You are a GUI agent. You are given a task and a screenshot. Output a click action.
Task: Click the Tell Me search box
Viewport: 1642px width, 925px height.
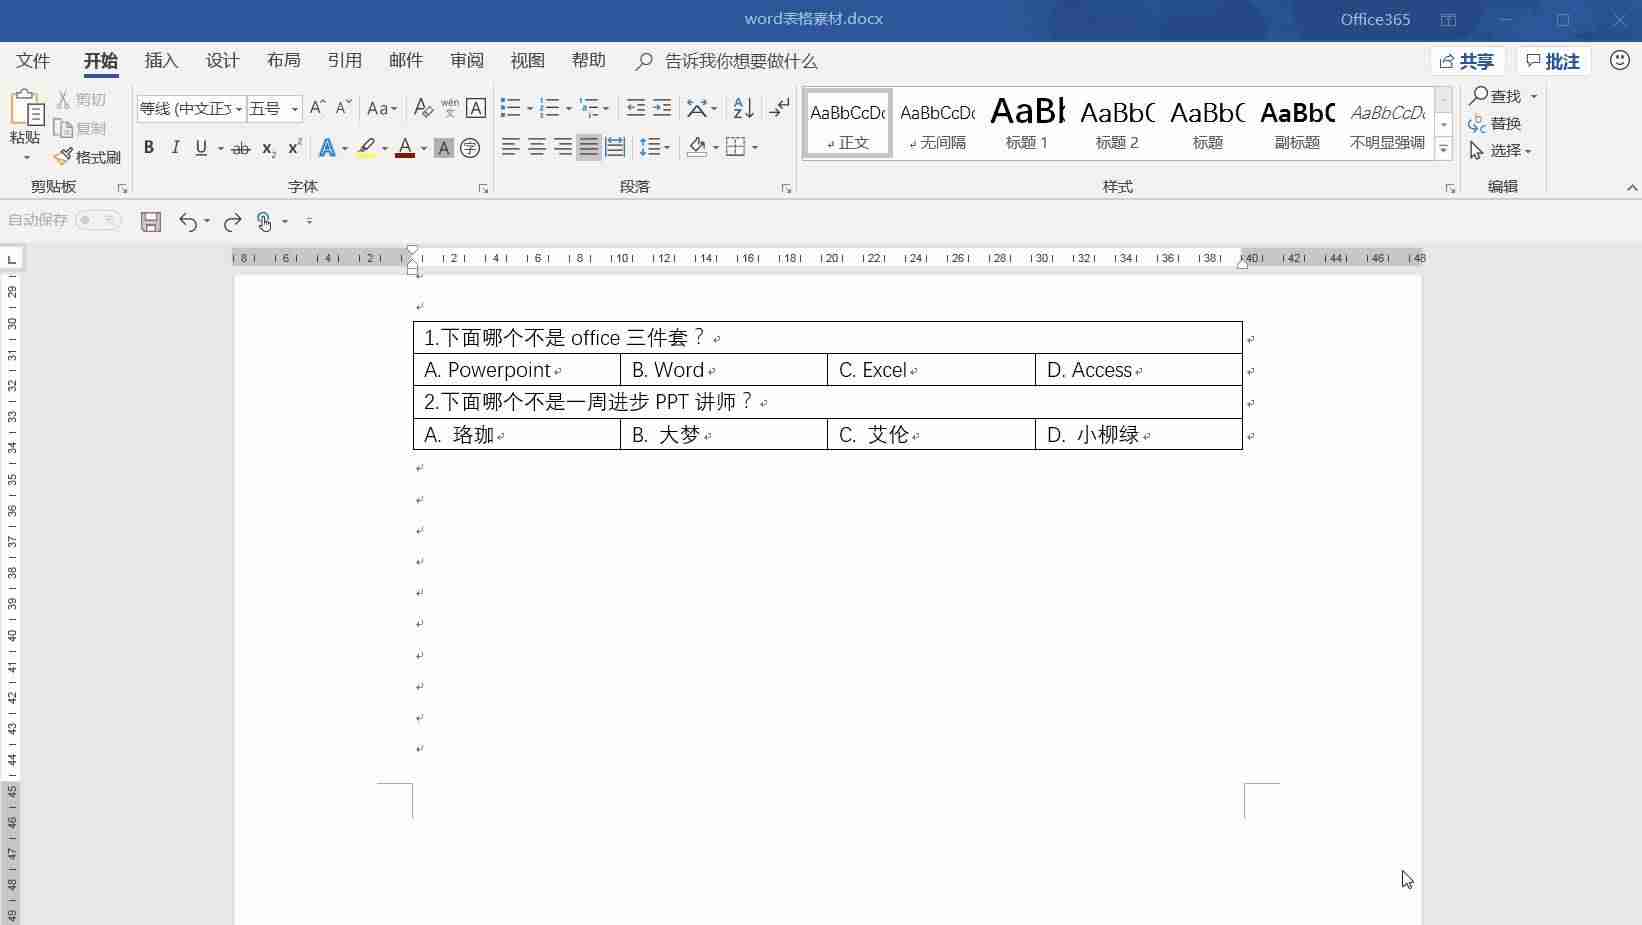click(x=740, y=61)
